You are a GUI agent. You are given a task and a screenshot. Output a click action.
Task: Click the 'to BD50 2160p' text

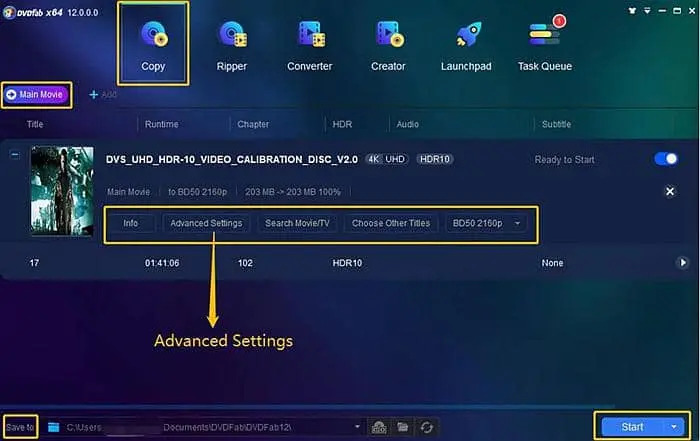(197, 192)
